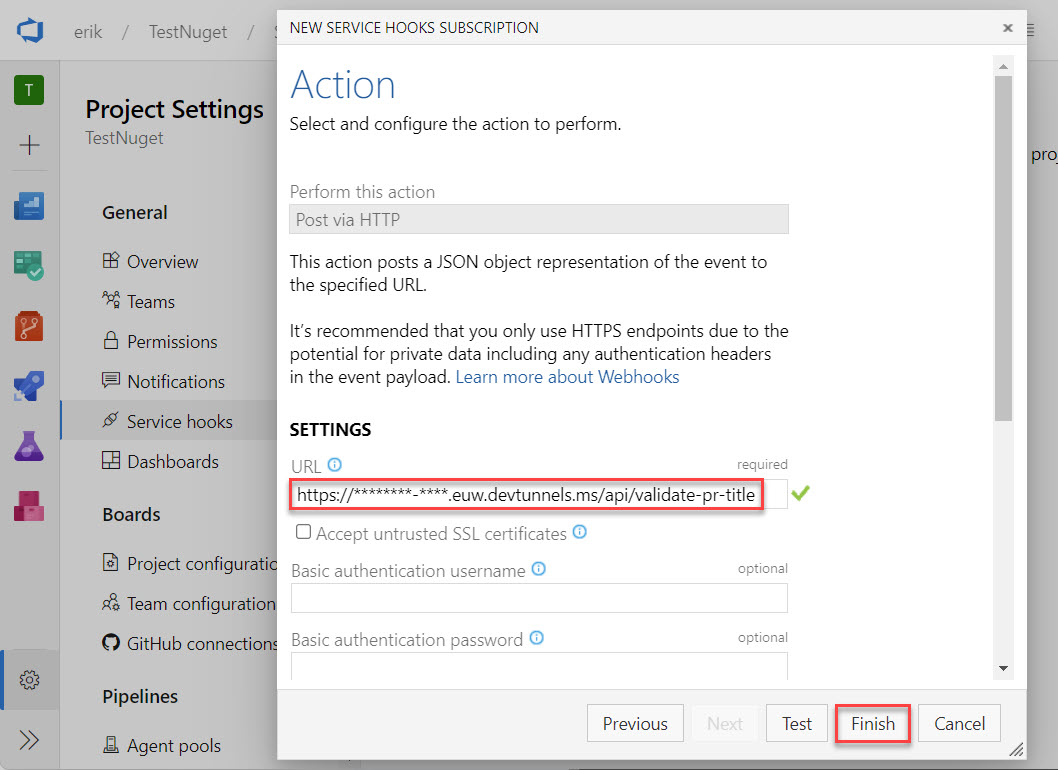Click the plus icon in left sidebar
Image resolution: width=1058 pixels, height=770 pixels.
[x=29, y=145]
